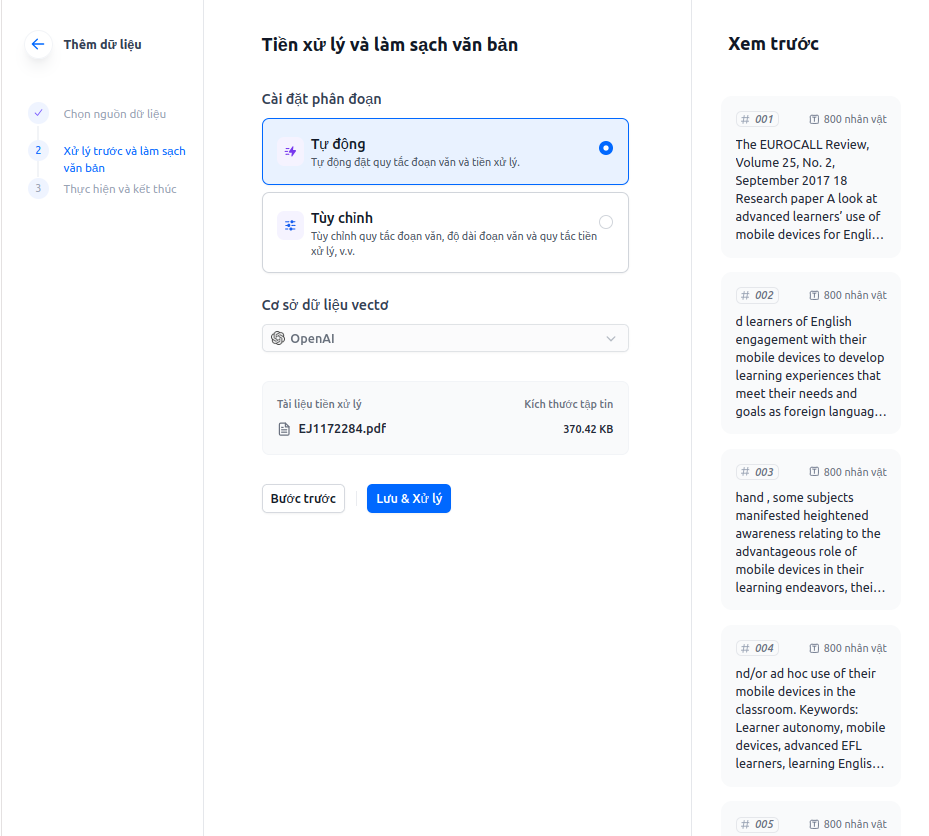Click the Tùy chỉnh sliders icon

pyautogui.click(x=290, y=226)
